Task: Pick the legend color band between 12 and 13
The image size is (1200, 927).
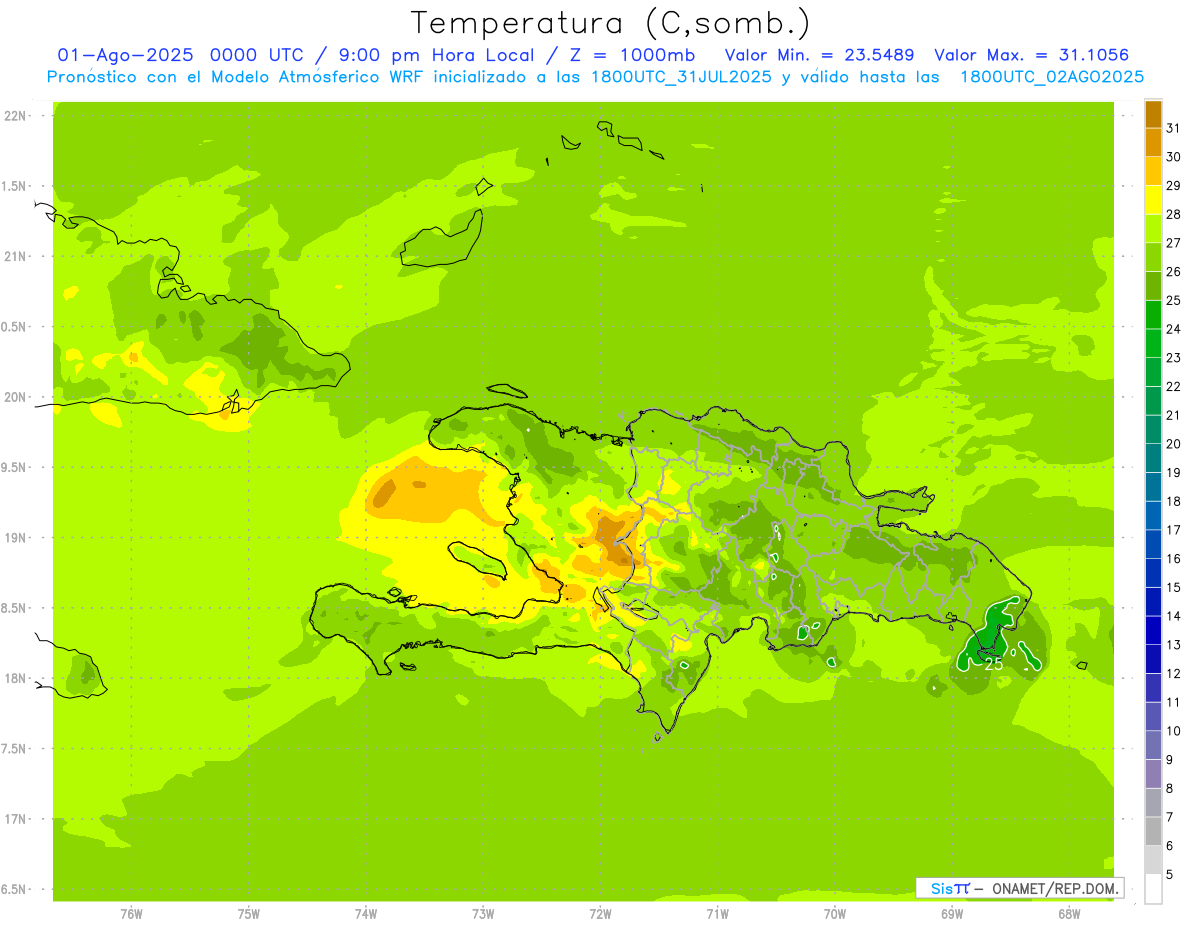Action: [x=1153, y=659]
